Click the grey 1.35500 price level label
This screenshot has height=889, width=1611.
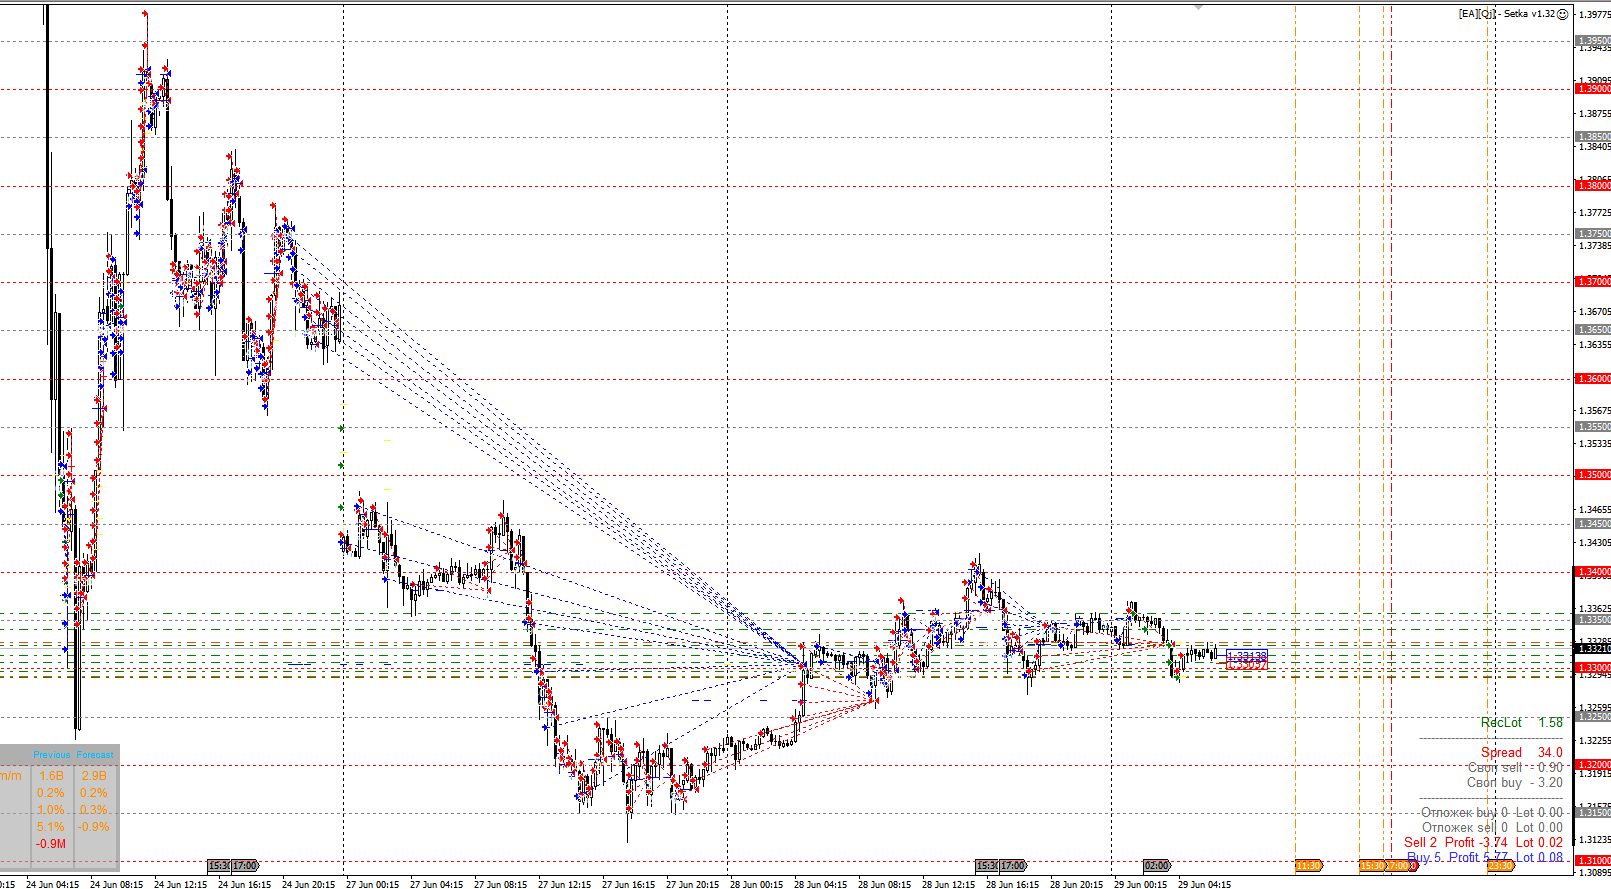click(x=1594, y=427)
